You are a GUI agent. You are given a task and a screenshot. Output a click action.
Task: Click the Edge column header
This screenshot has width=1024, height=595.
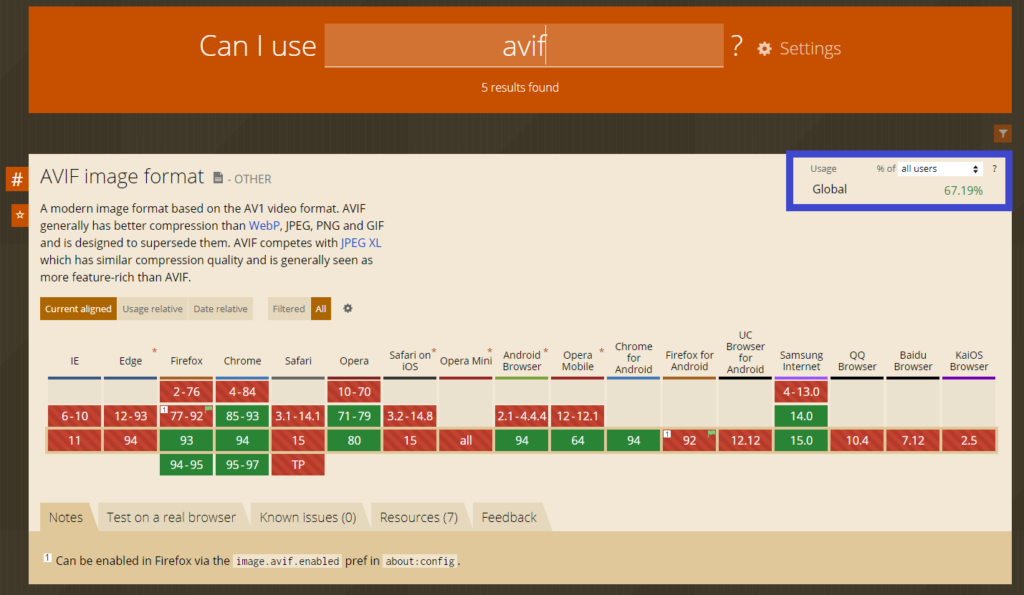tap(131, 361)
